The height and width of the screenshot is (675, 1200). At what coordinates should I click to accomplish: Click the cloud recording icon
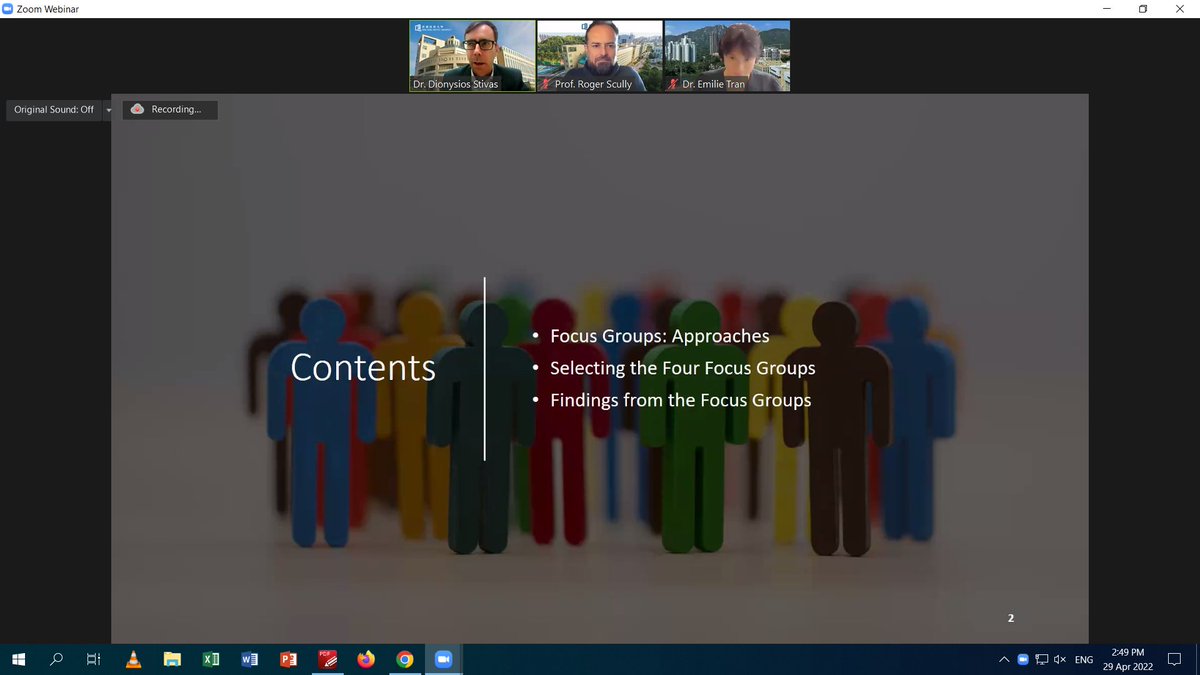tap(138, 110)
